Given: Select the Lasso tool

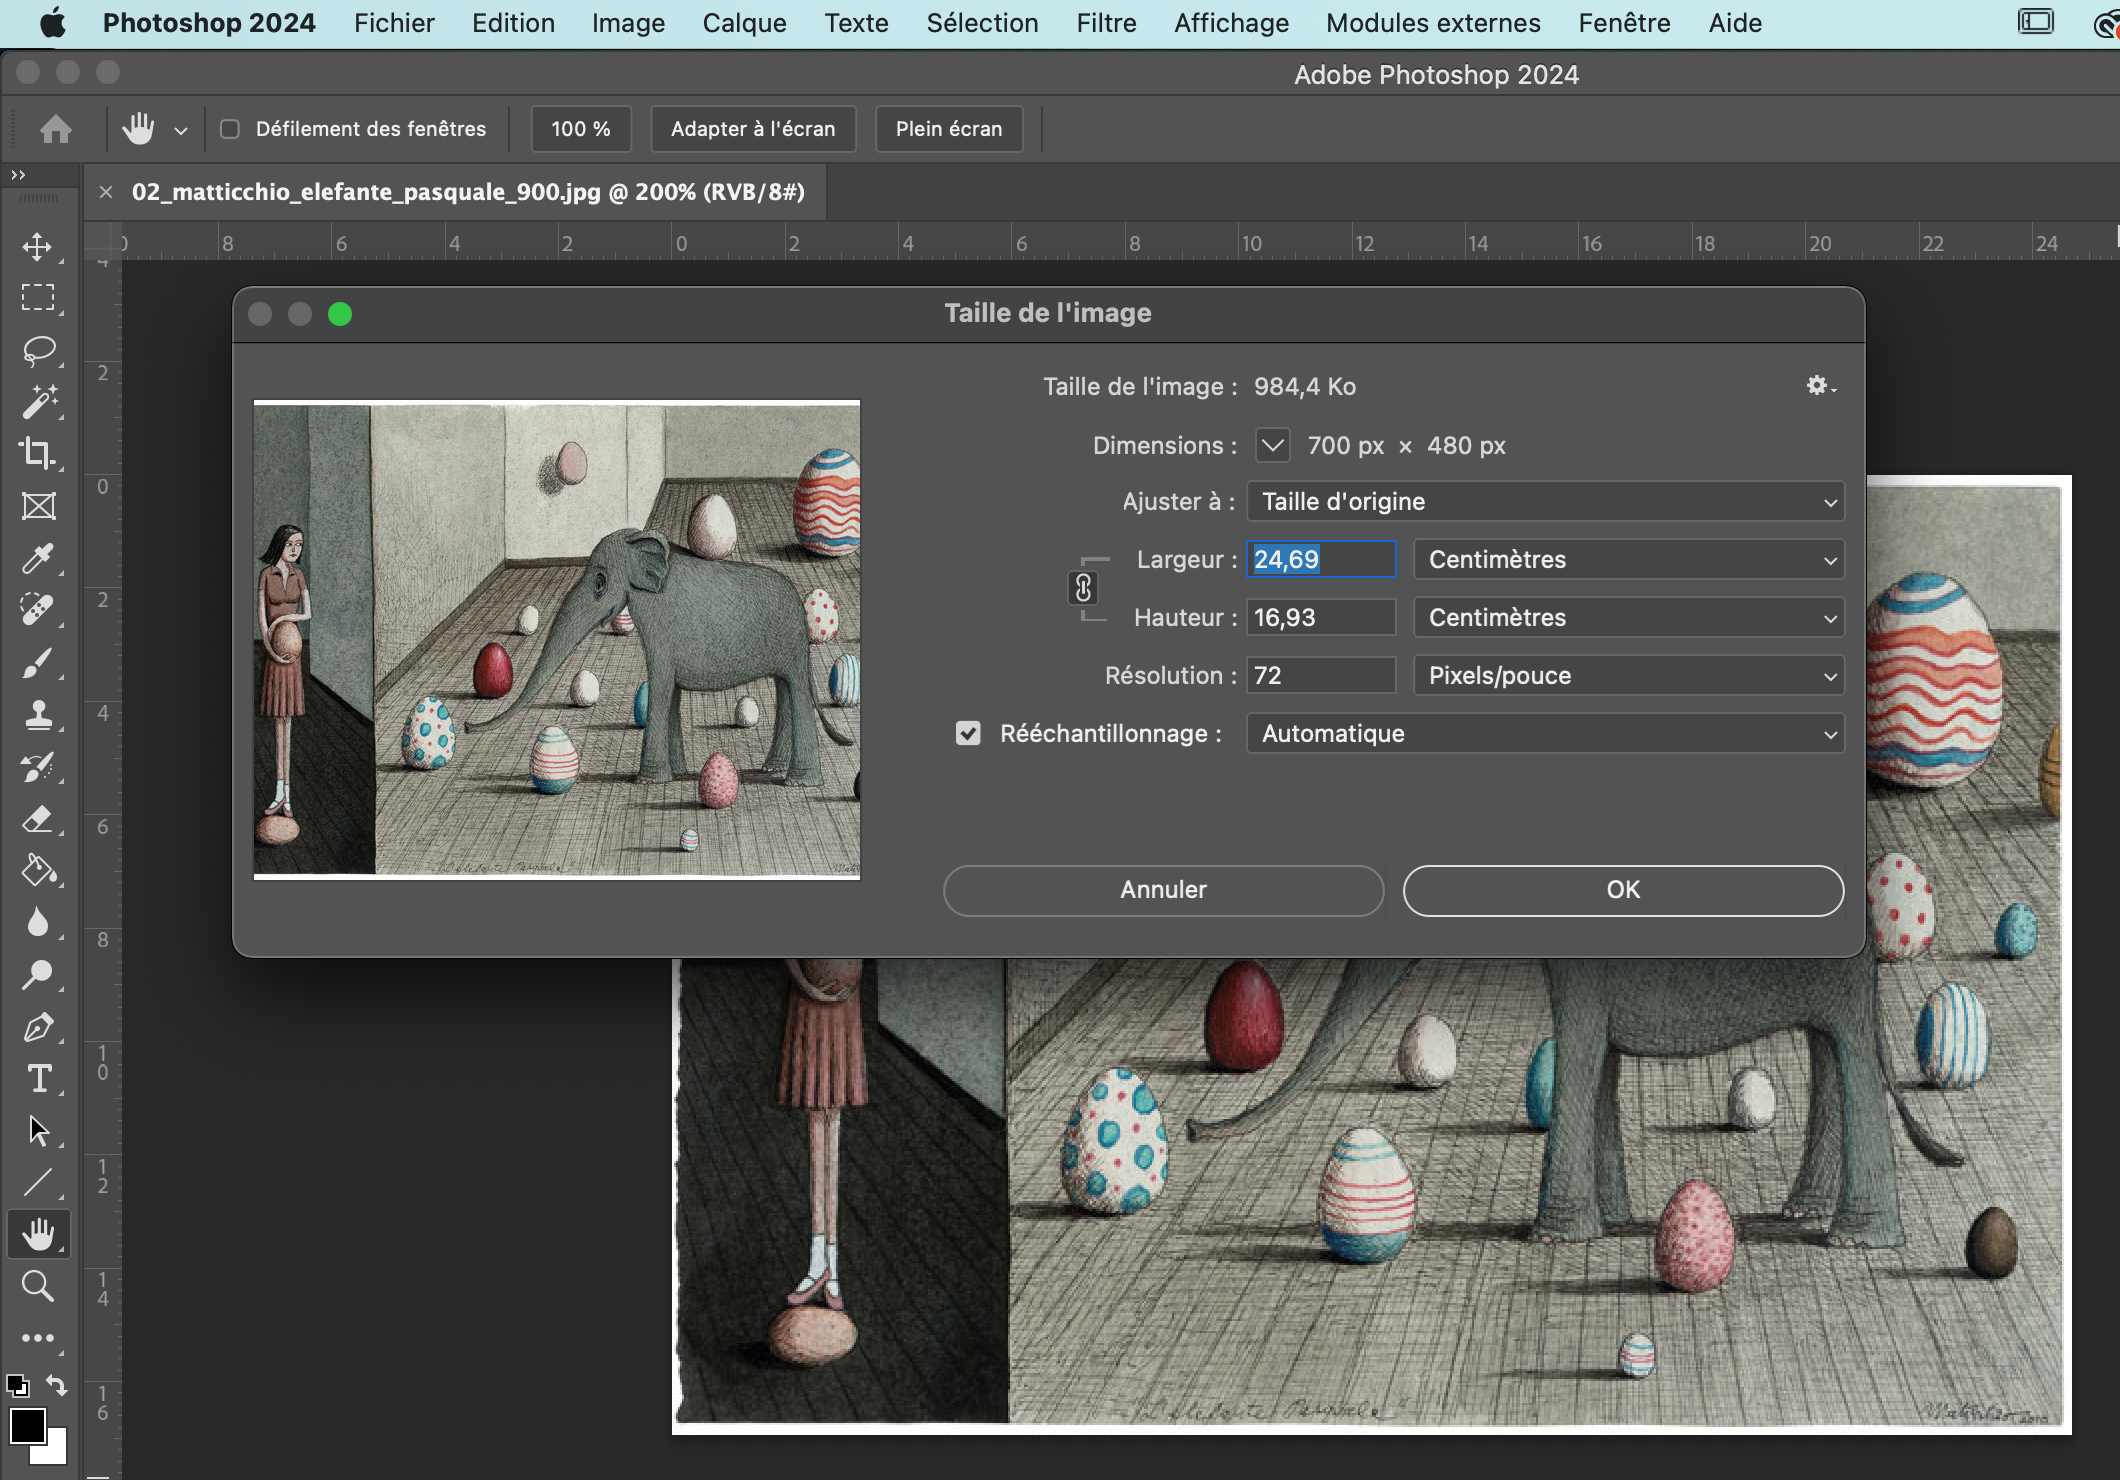Looking at the screenshot, I should click(x=38, y=350).
